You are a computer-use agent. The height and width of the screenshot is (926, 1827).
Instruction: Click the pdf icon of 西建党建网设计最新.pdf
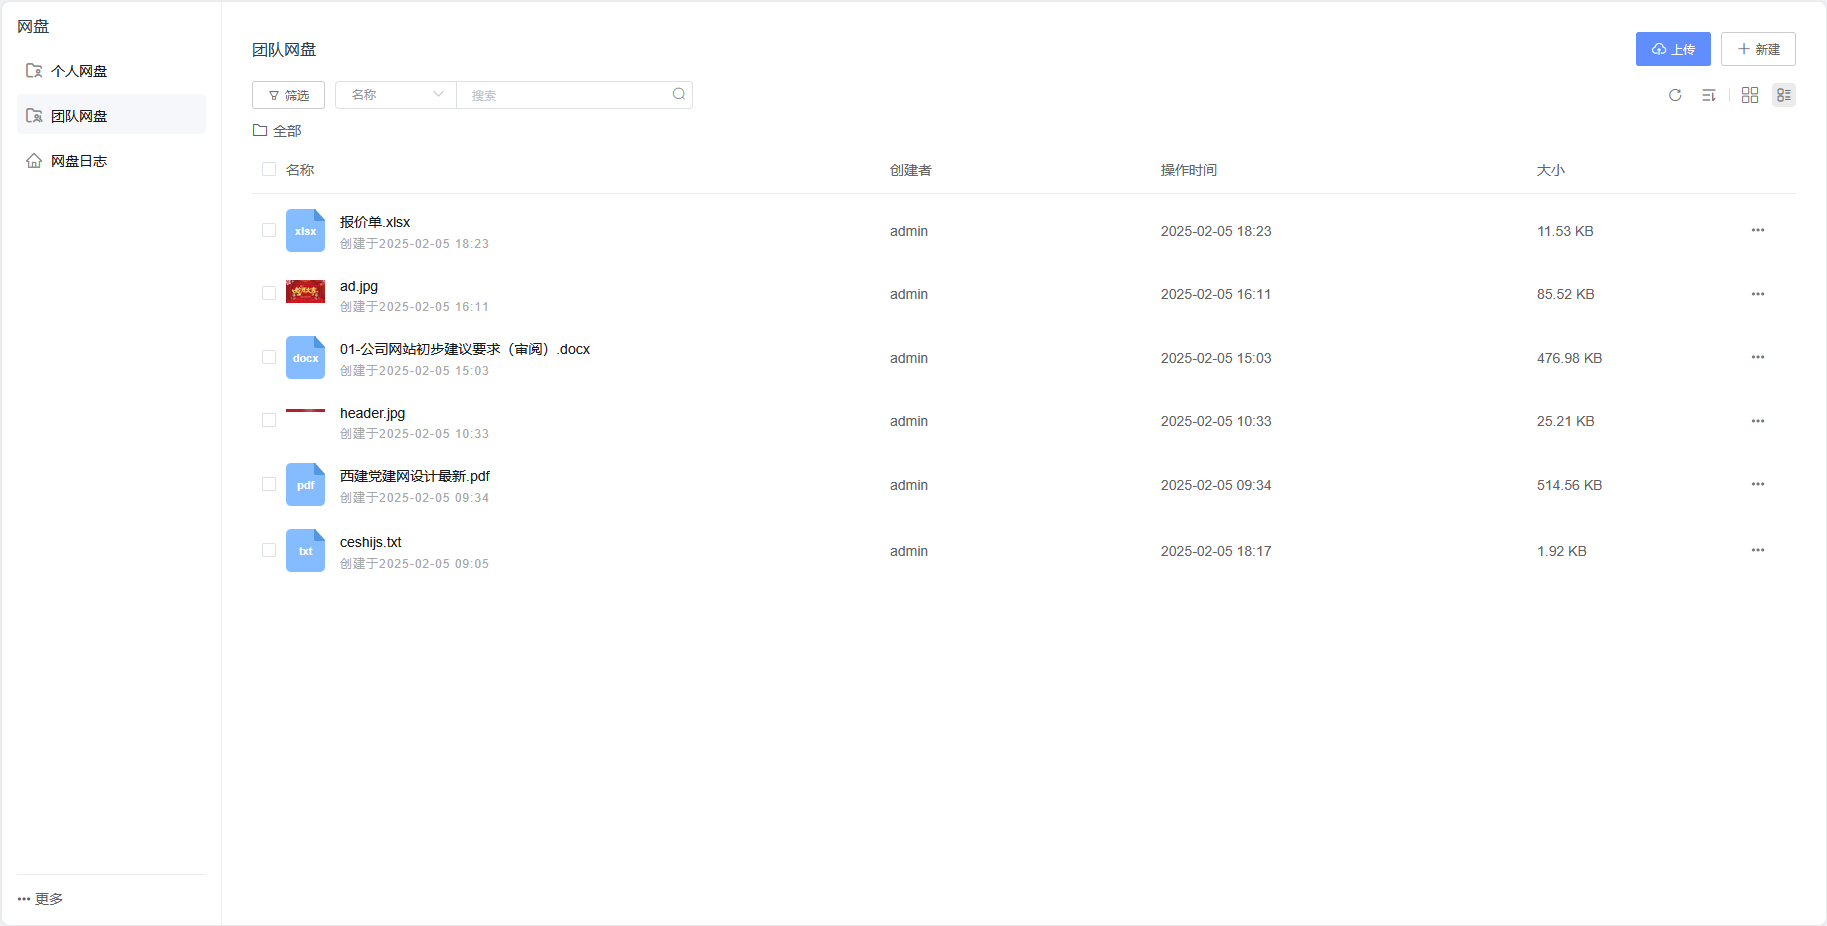click(305, 485)
